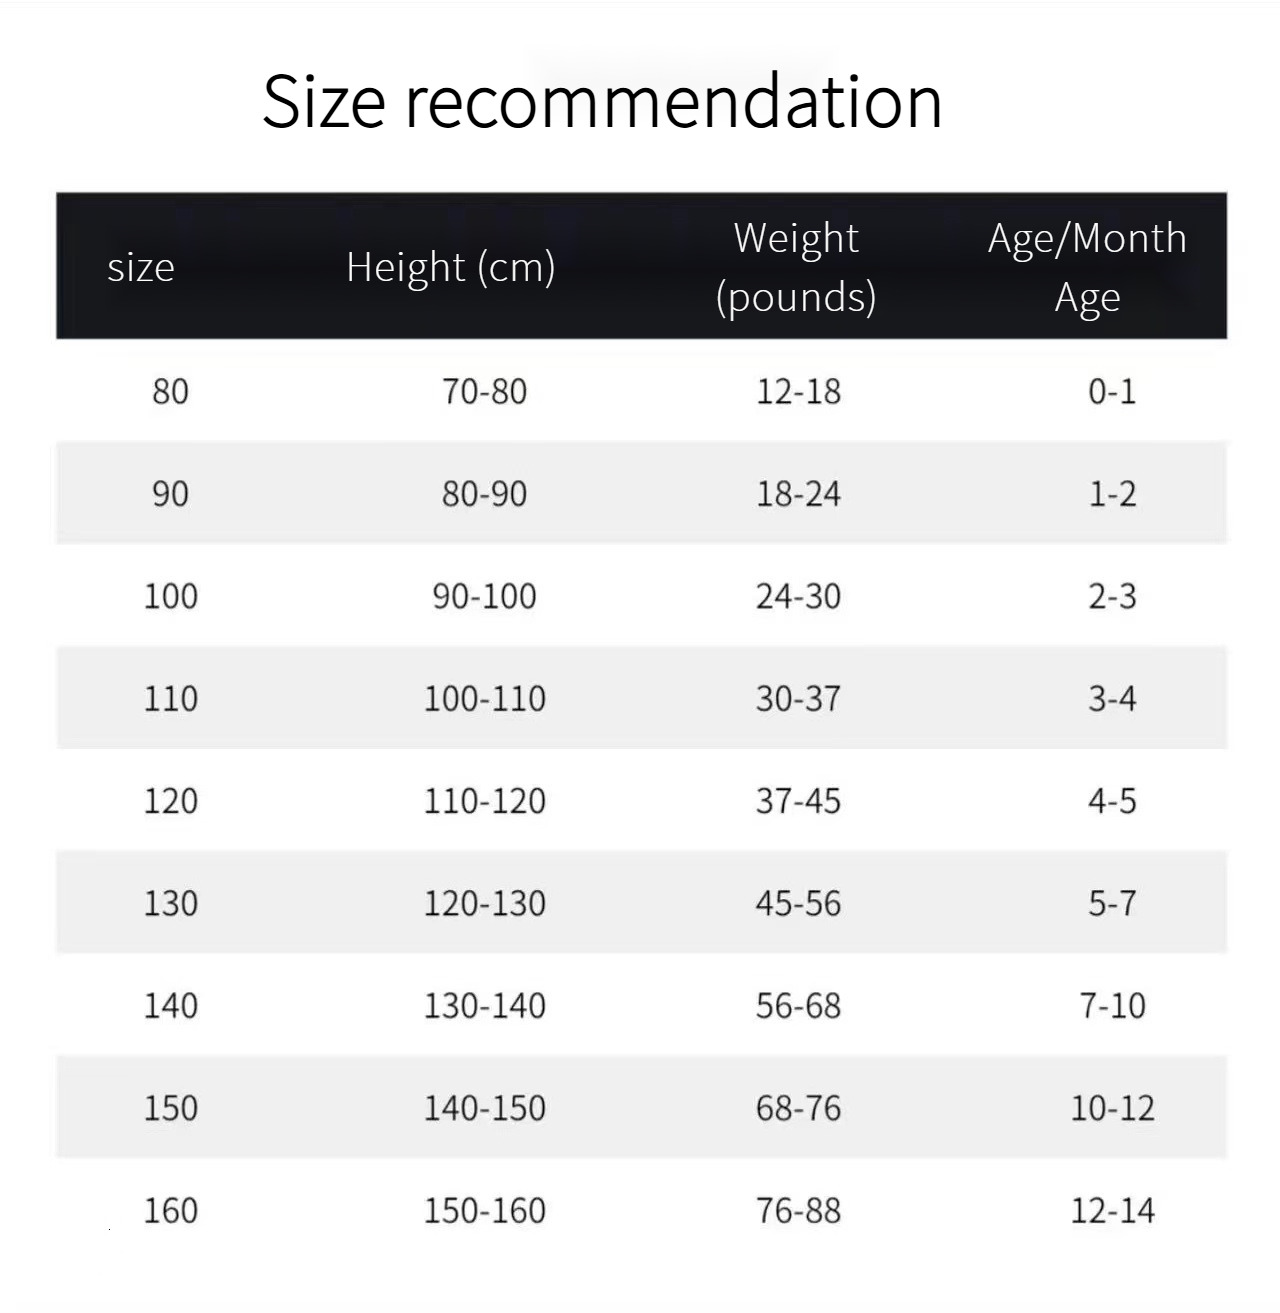
Task: Click the 5-7 age cell
Action: (1112, 904)
